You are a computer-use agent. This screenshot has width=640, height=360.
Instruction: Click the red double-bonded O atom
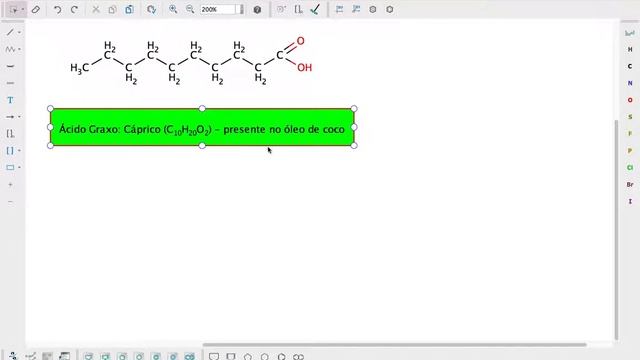300,41
